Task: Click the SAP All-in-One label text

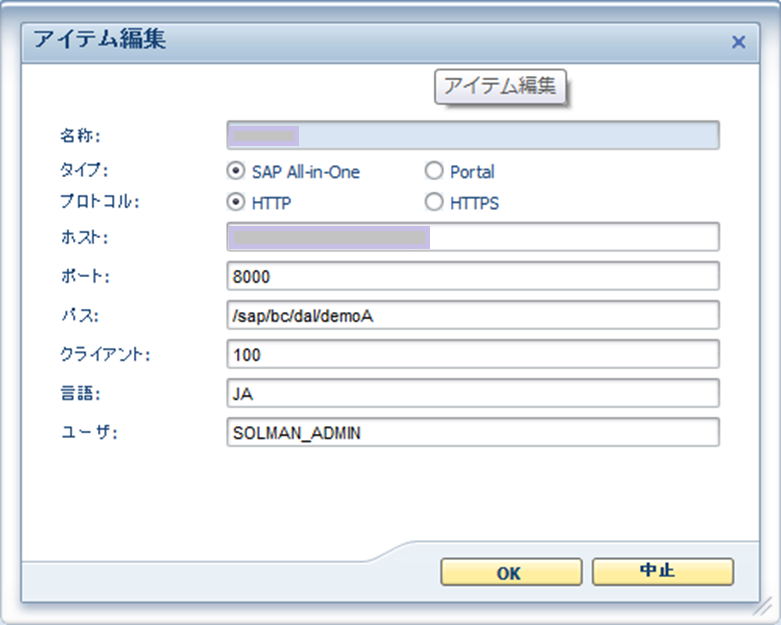Action: tap(305, 172)
